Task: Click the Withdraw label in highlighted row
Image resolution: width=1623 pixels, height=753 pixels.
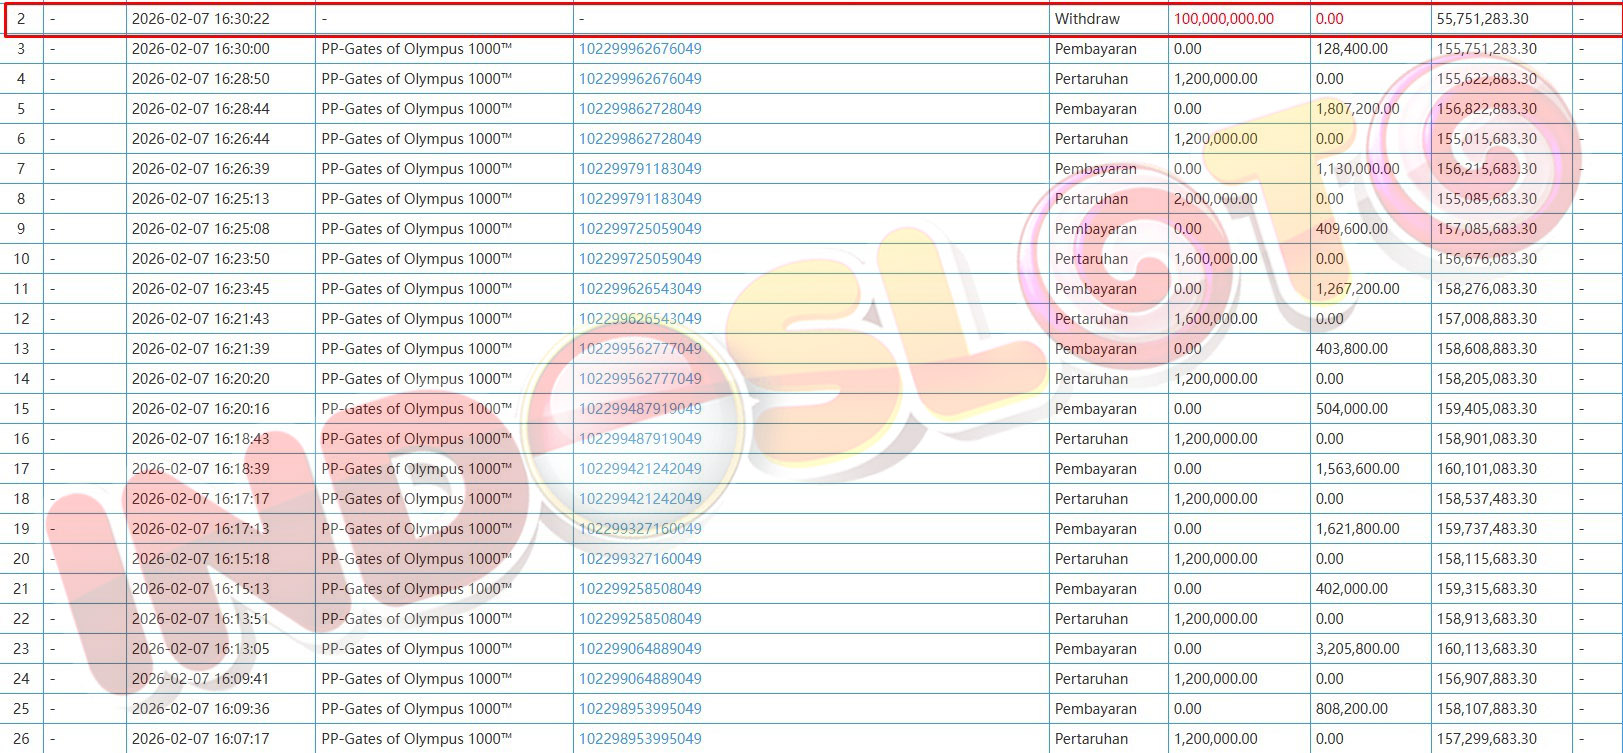Action: coord(1087,19)
